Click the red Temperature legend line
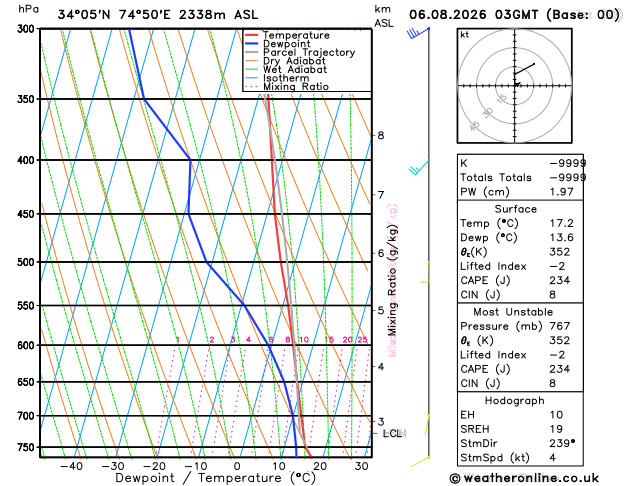This screenshot has height=486, width=629. click(x=252, y=35)
